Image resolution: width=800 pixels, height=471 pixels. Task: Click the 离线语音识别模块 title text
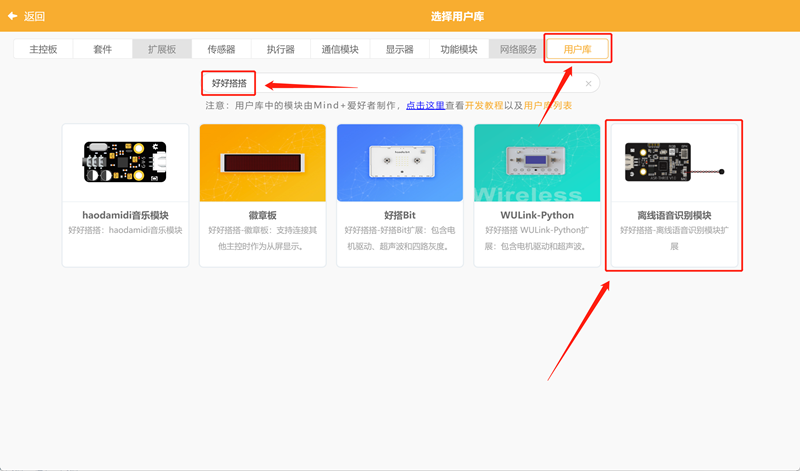tap(674, 215)
